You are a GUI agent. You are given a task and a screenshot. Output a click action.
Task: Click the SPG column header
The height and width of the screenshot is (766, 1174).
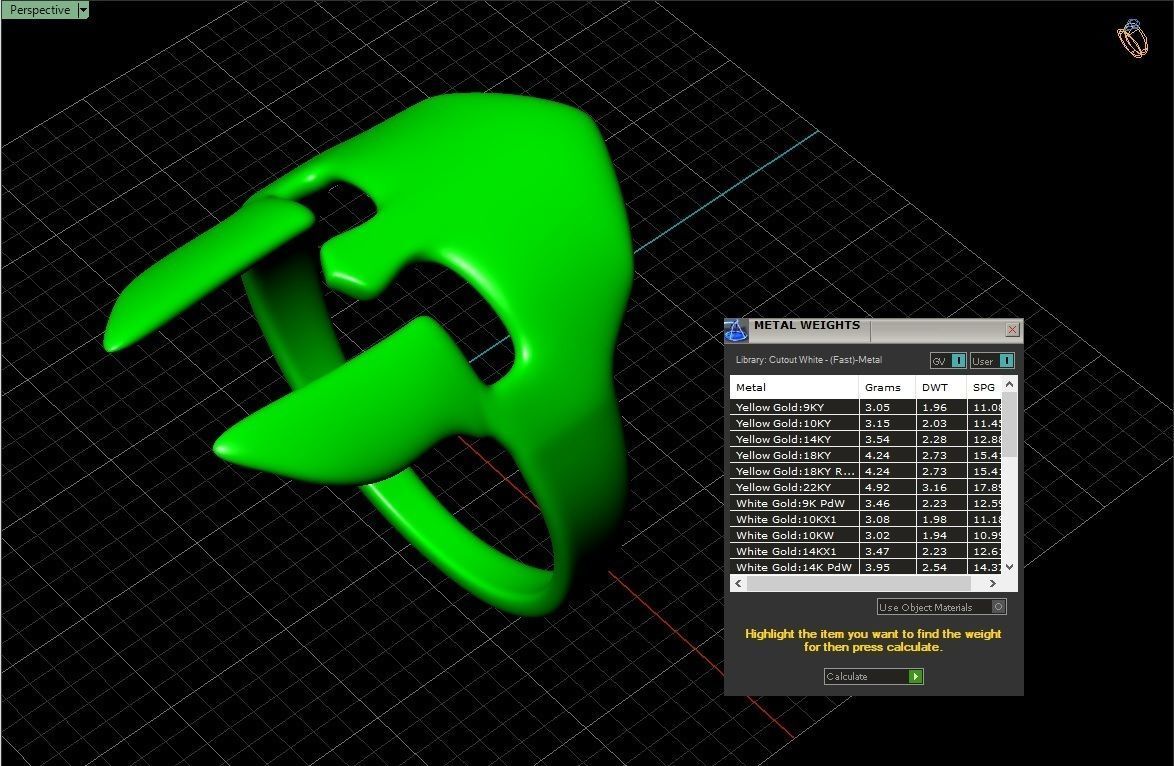click(x=984, y=387)
